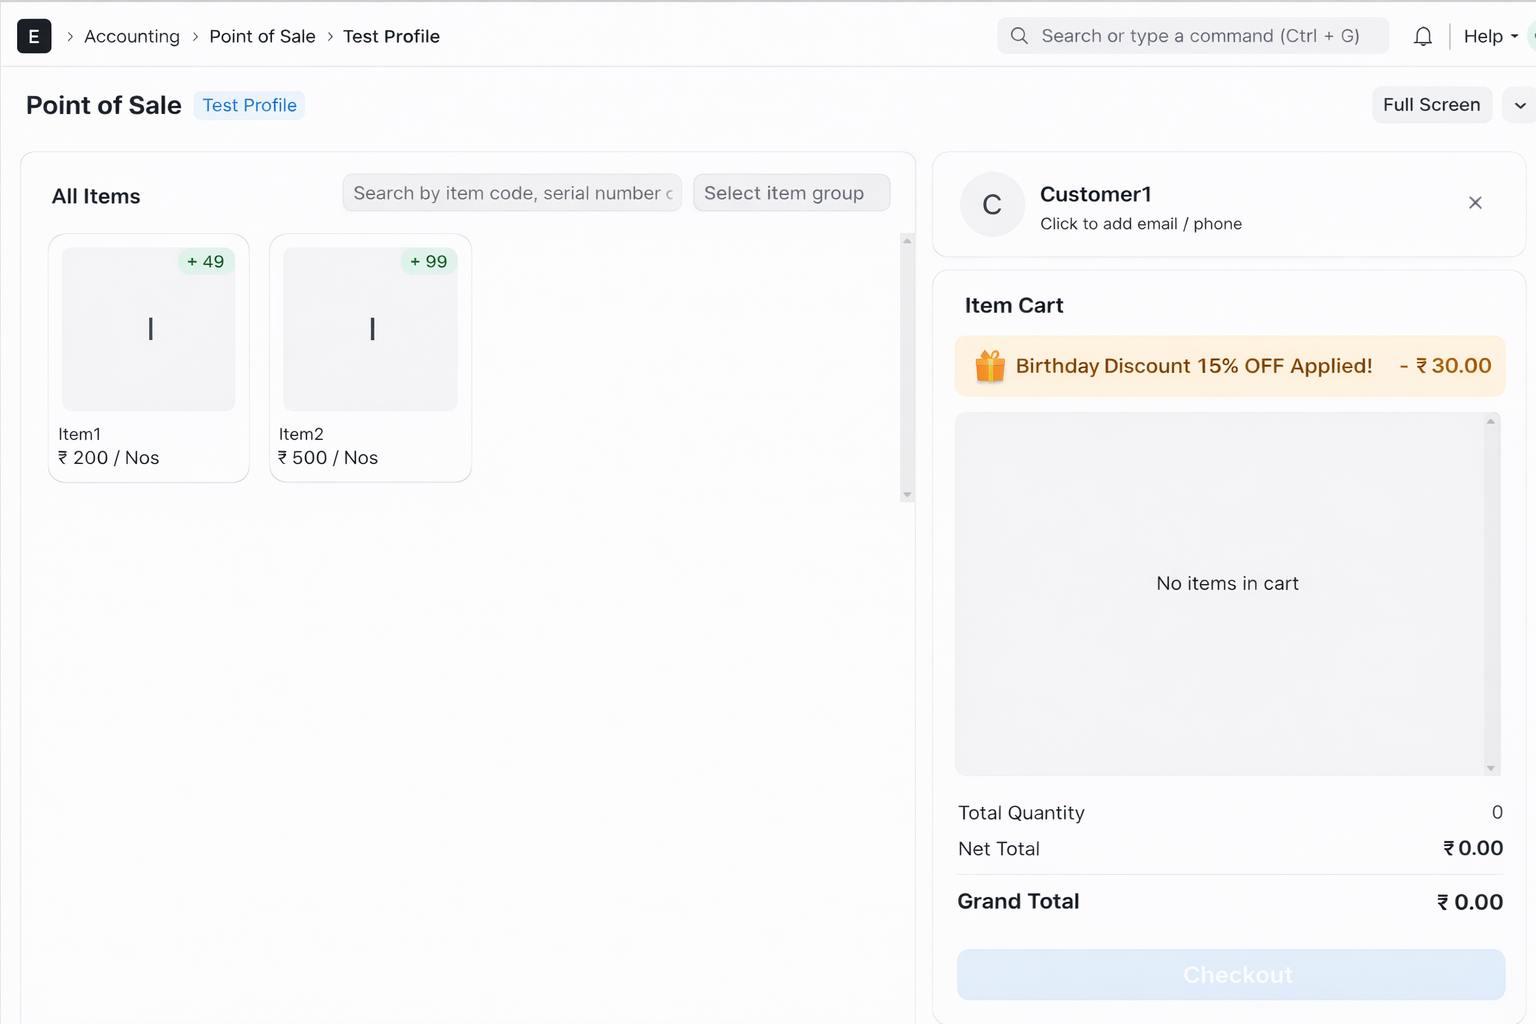Add Item2 to the cart
The height and width of the screenshot is (1024, 1536).
tap(370, 358)
